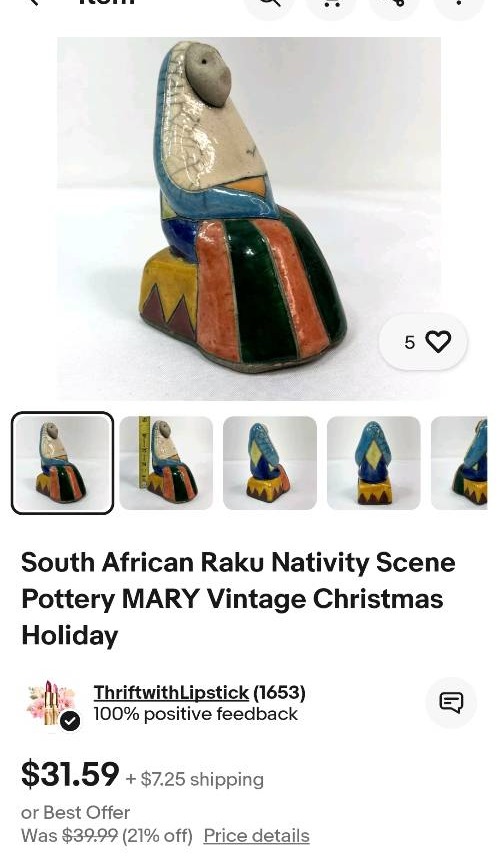Image resolution: width=498 pixels, height=862 pixels.
Task: Open the shopping cart icon
Action: point(331,4)
